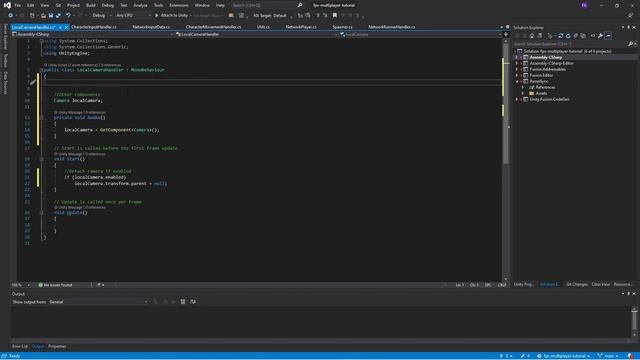Open the View menu
The width and height of the screenshot is (640, 360).
(44, 5)
